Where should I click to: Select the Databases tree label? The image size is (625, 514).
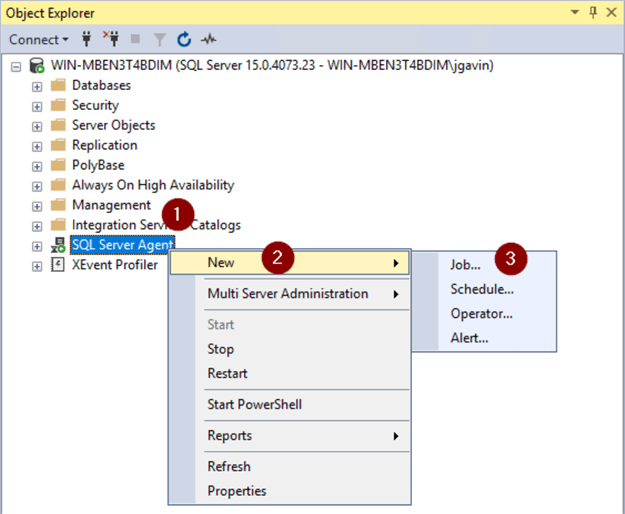[101, 85]
